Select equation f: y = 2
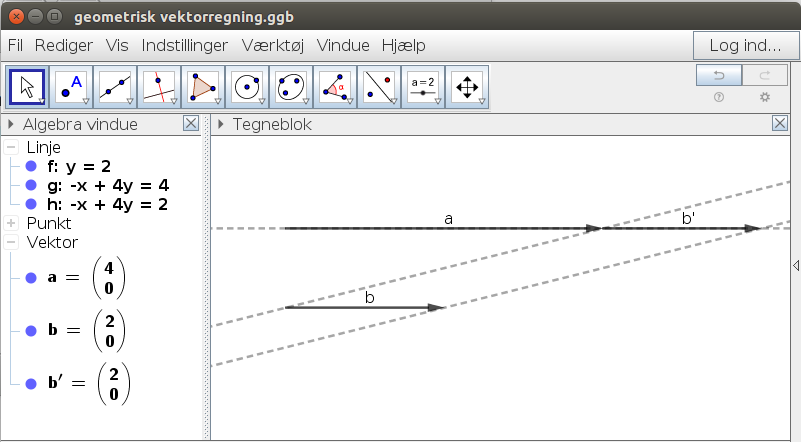The image size is (801, 442). [x=79, y=166]
